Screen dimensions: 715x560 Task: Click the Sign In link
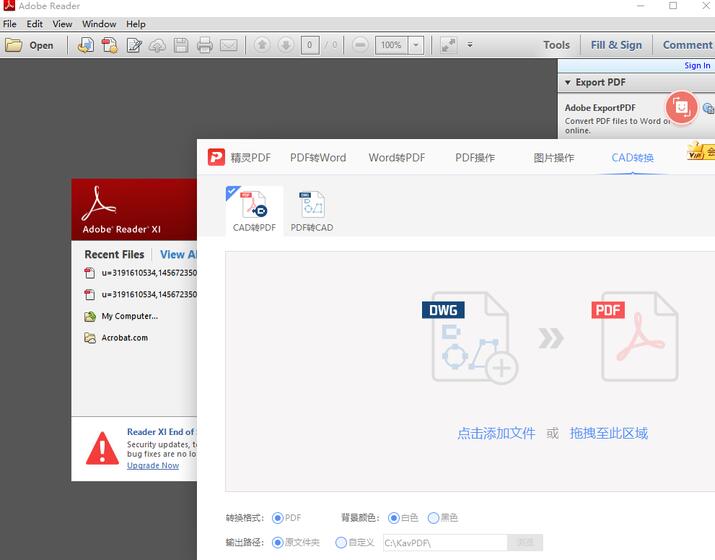tap(697, 66)
